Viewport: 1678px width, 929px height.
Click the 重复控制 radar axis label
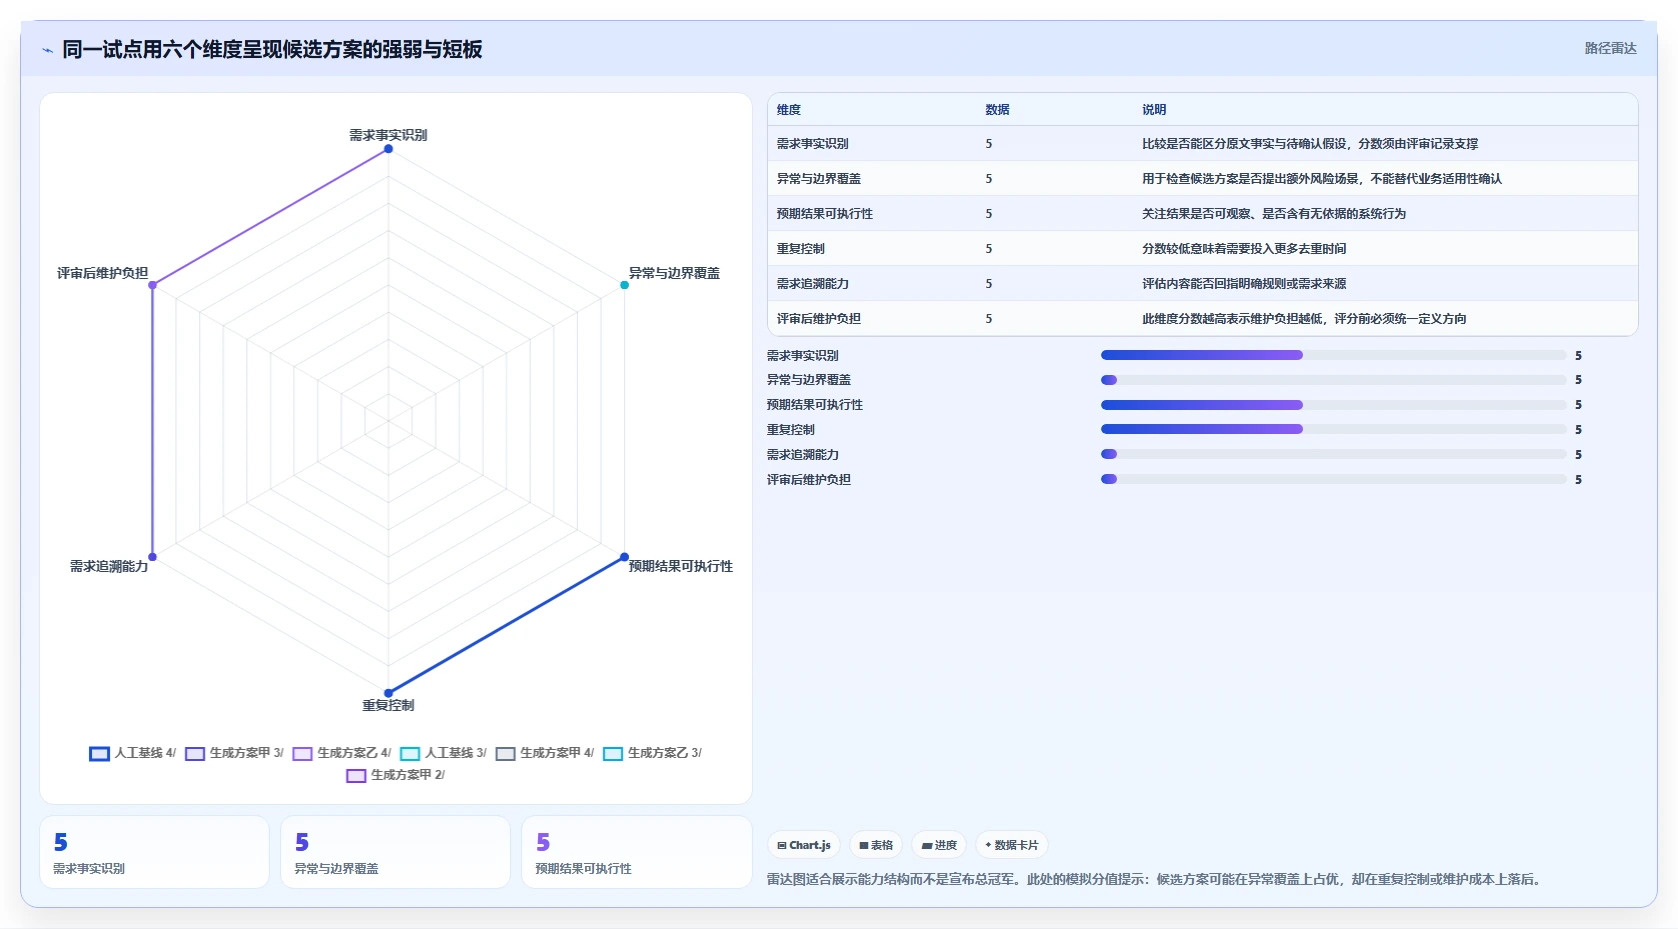pyautogui.click(x=388, y=705)
